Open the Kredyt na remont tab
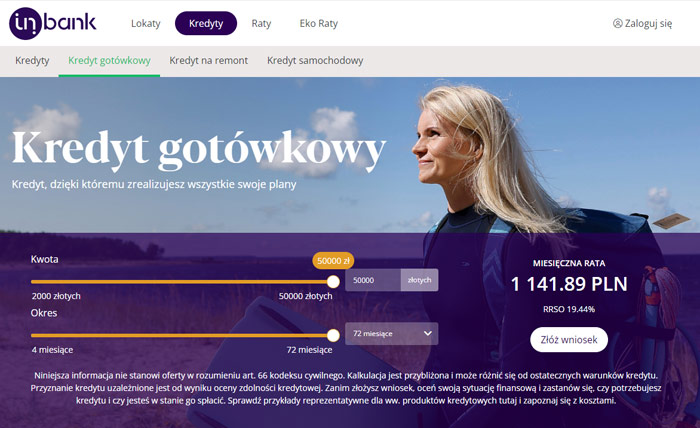 208,60
